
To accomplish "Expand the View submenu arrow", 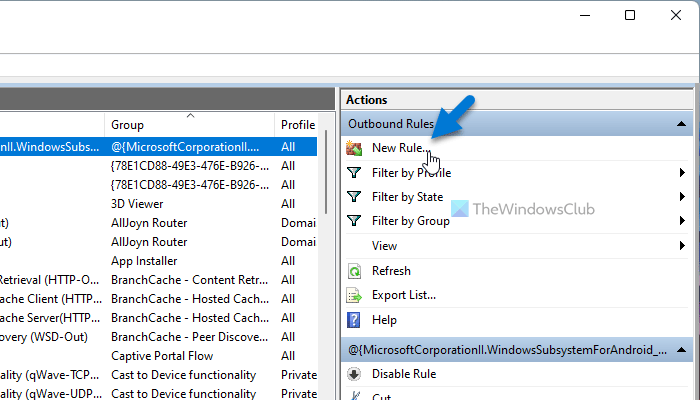I will 682,246.
